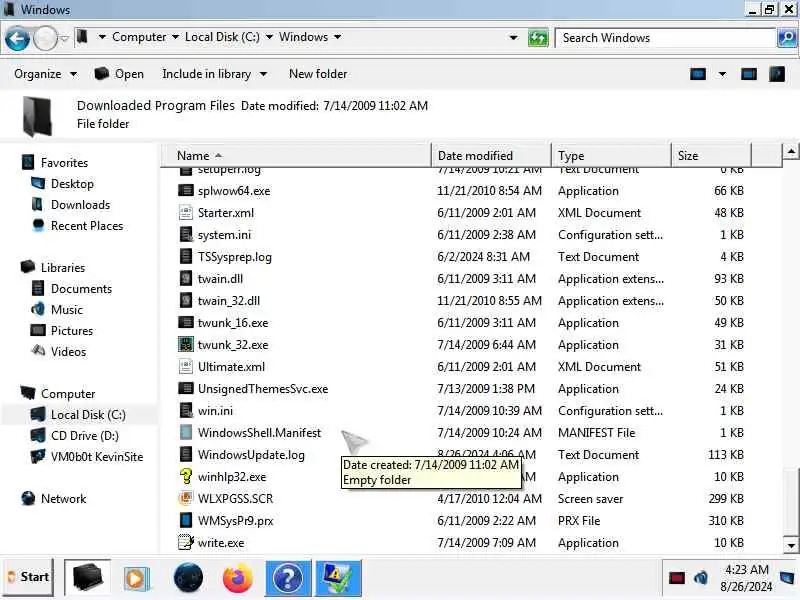This screenshot has height=600, width=800.
Task: Expand the Computer breadcrumb arrow
Action: [x=175, y=37]
